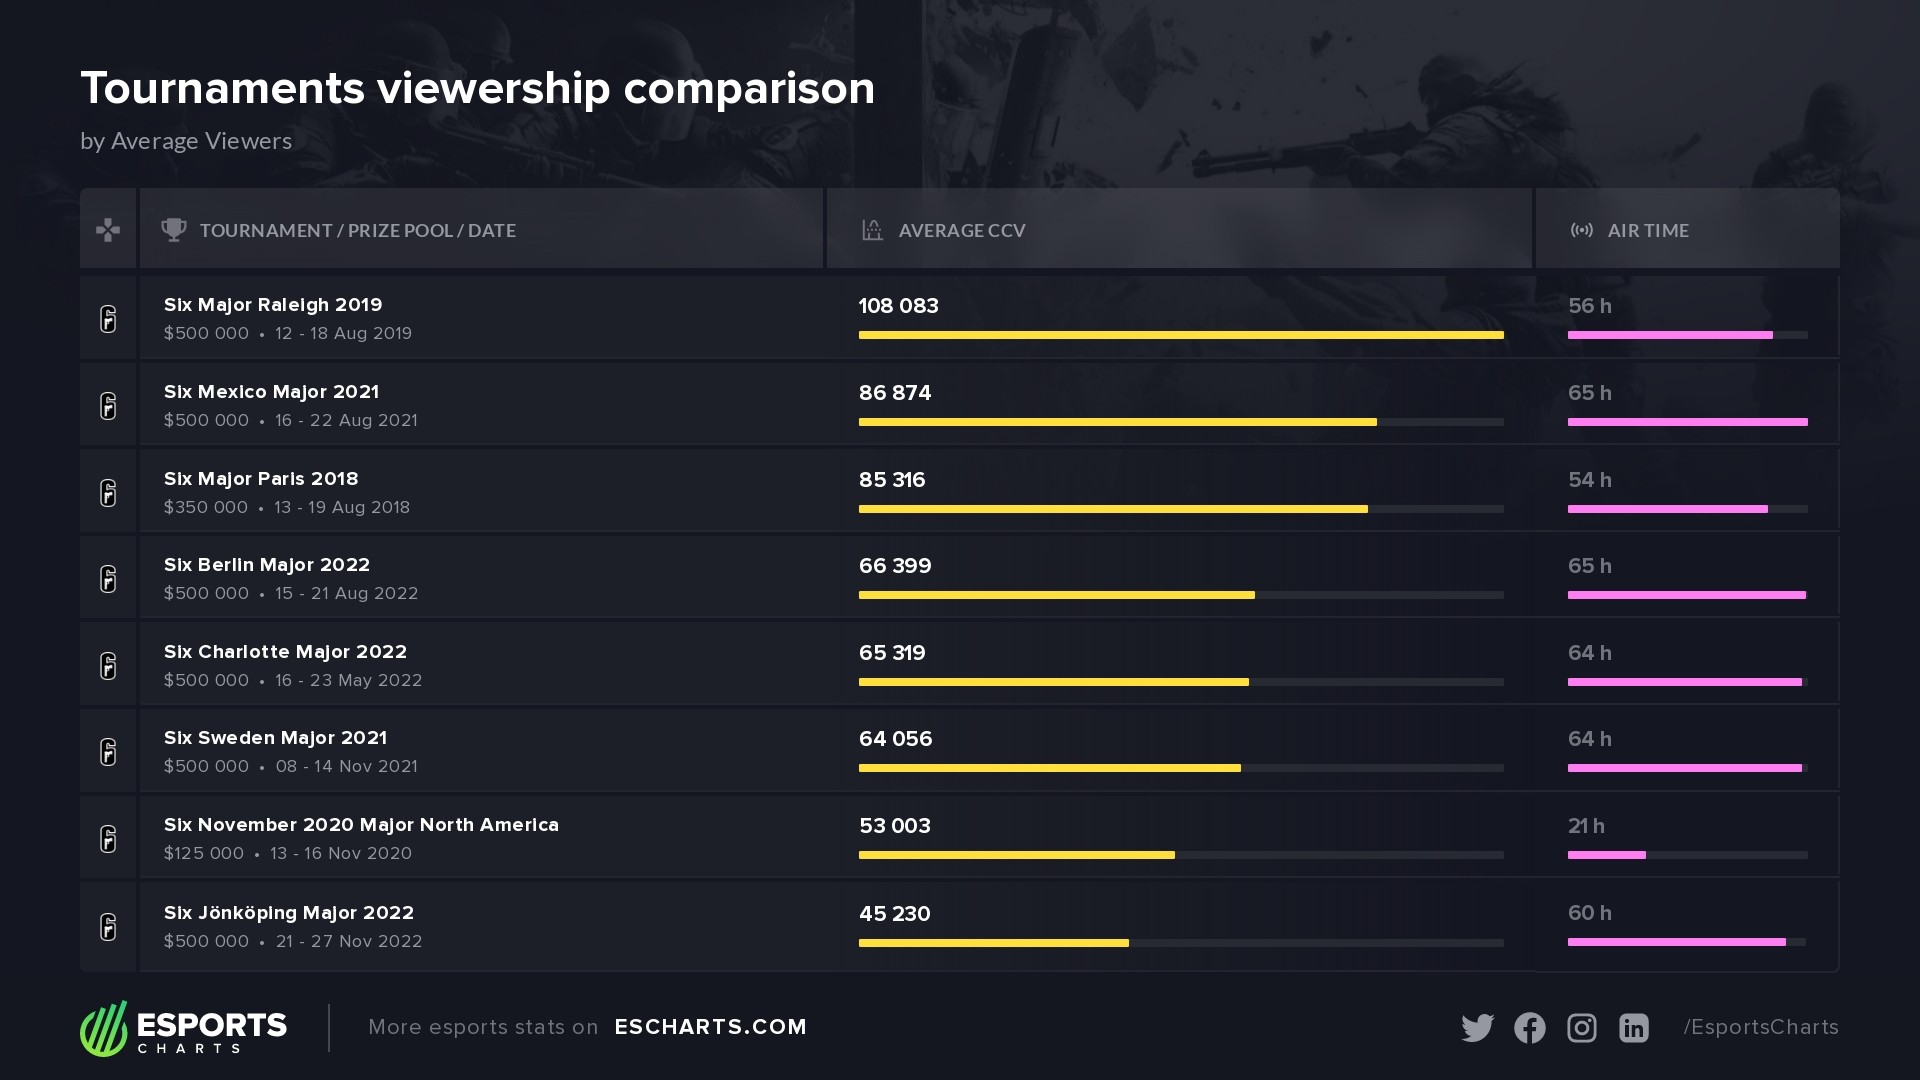Click the yellow viewership bar for Raleigh 2019
Screen dimensions: 1920x1080
pos(1180,335)
